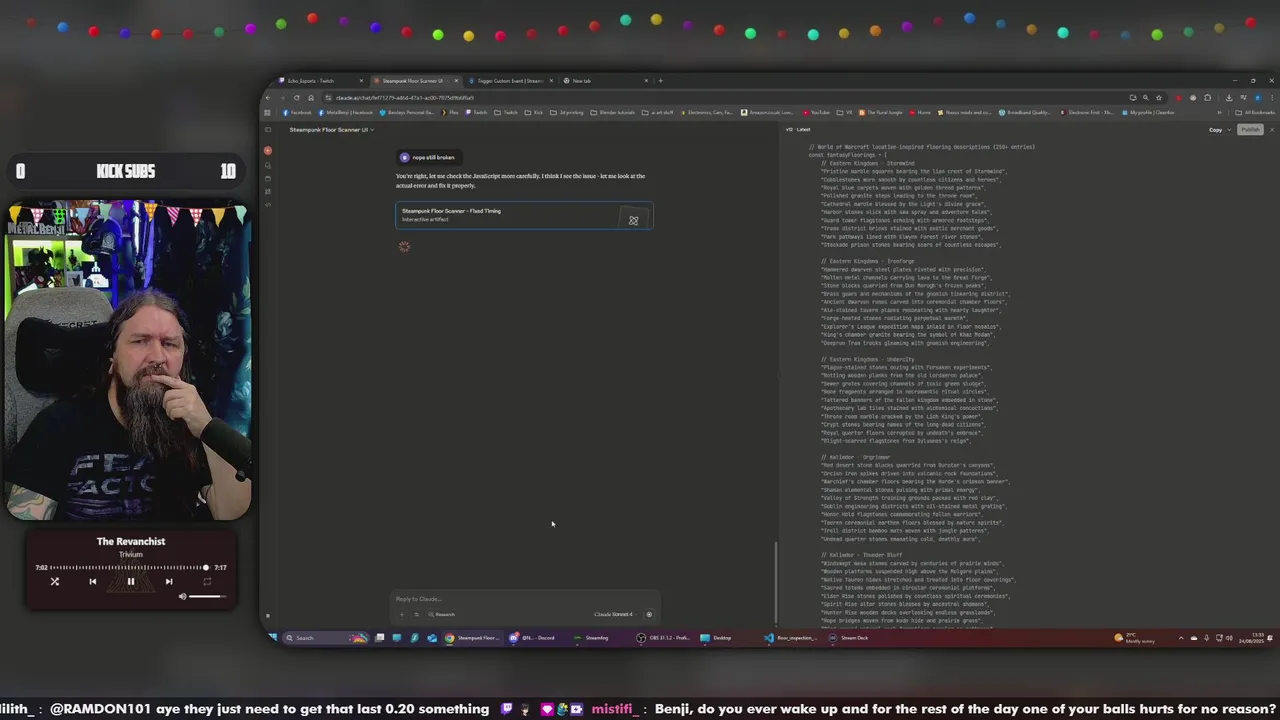Click the Reply to Claude input field
The width and height of the screenshot is (1280, 720).
coord(520,599)
